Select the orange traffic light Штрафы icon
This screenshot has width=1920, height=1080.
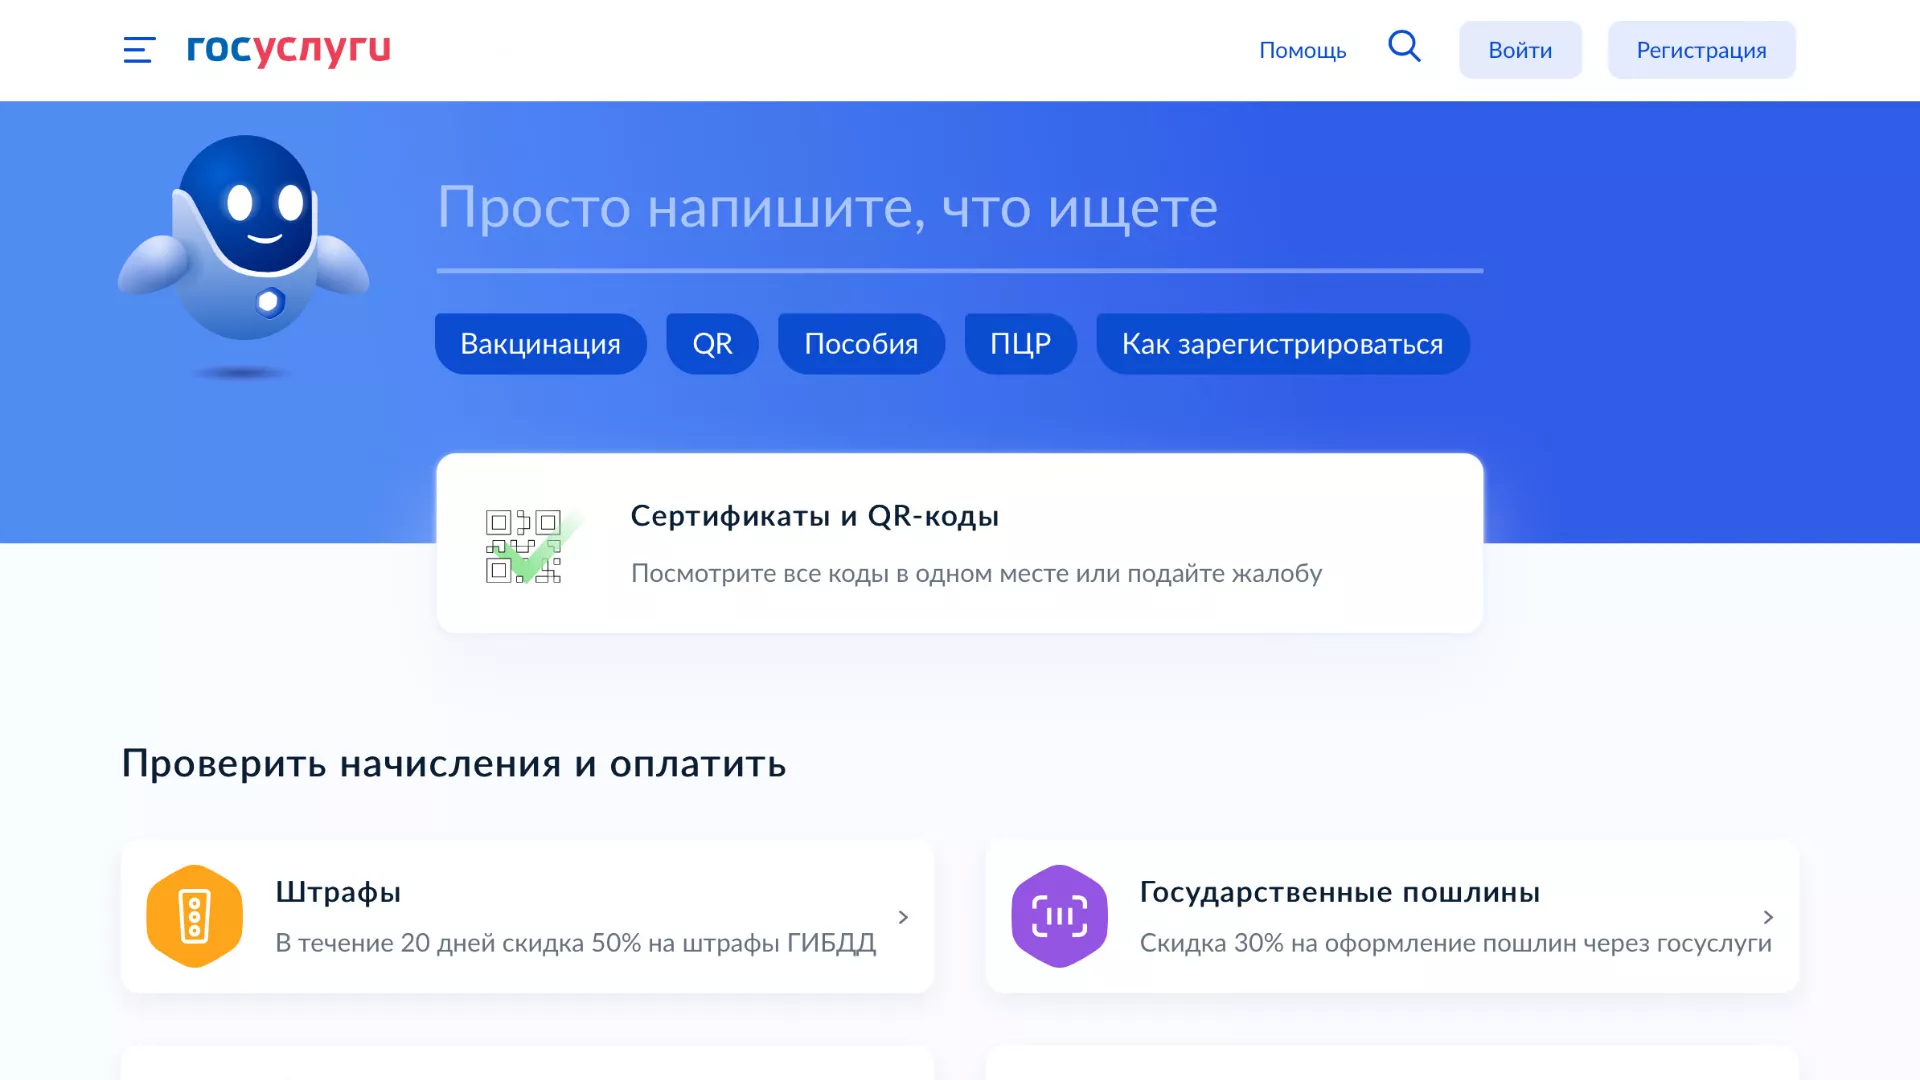194,915
